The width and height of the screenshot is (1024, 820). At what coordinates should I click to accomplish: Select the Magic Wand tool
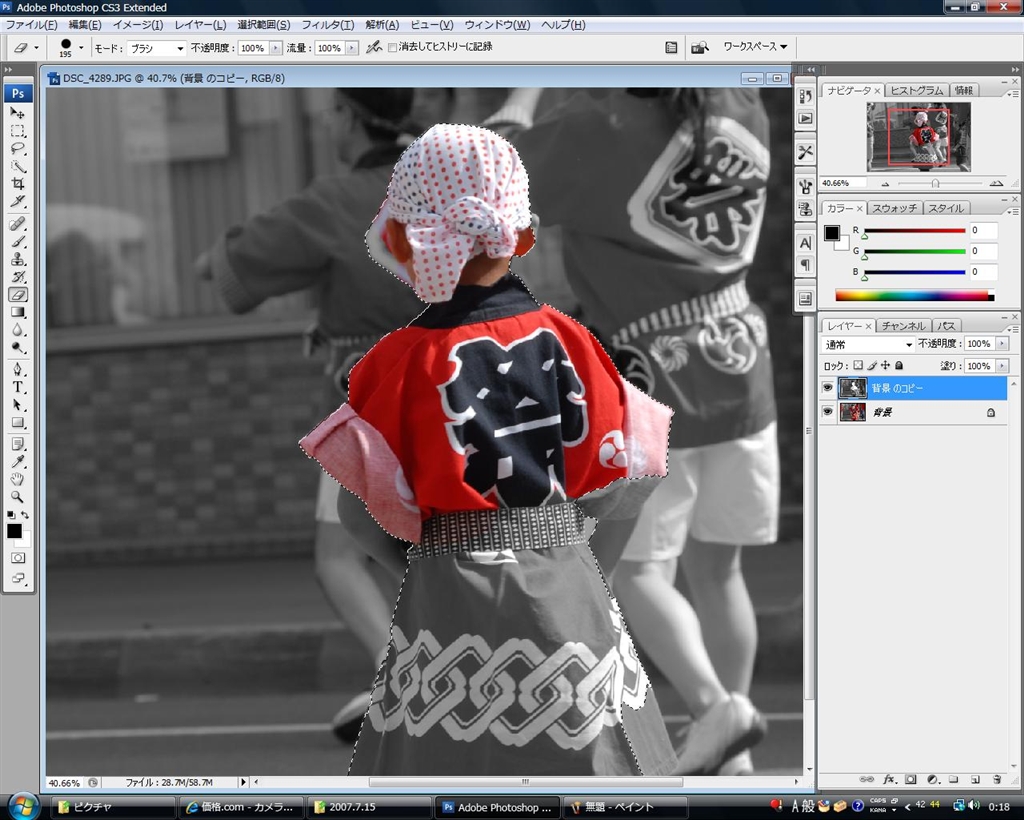(18, 166)
